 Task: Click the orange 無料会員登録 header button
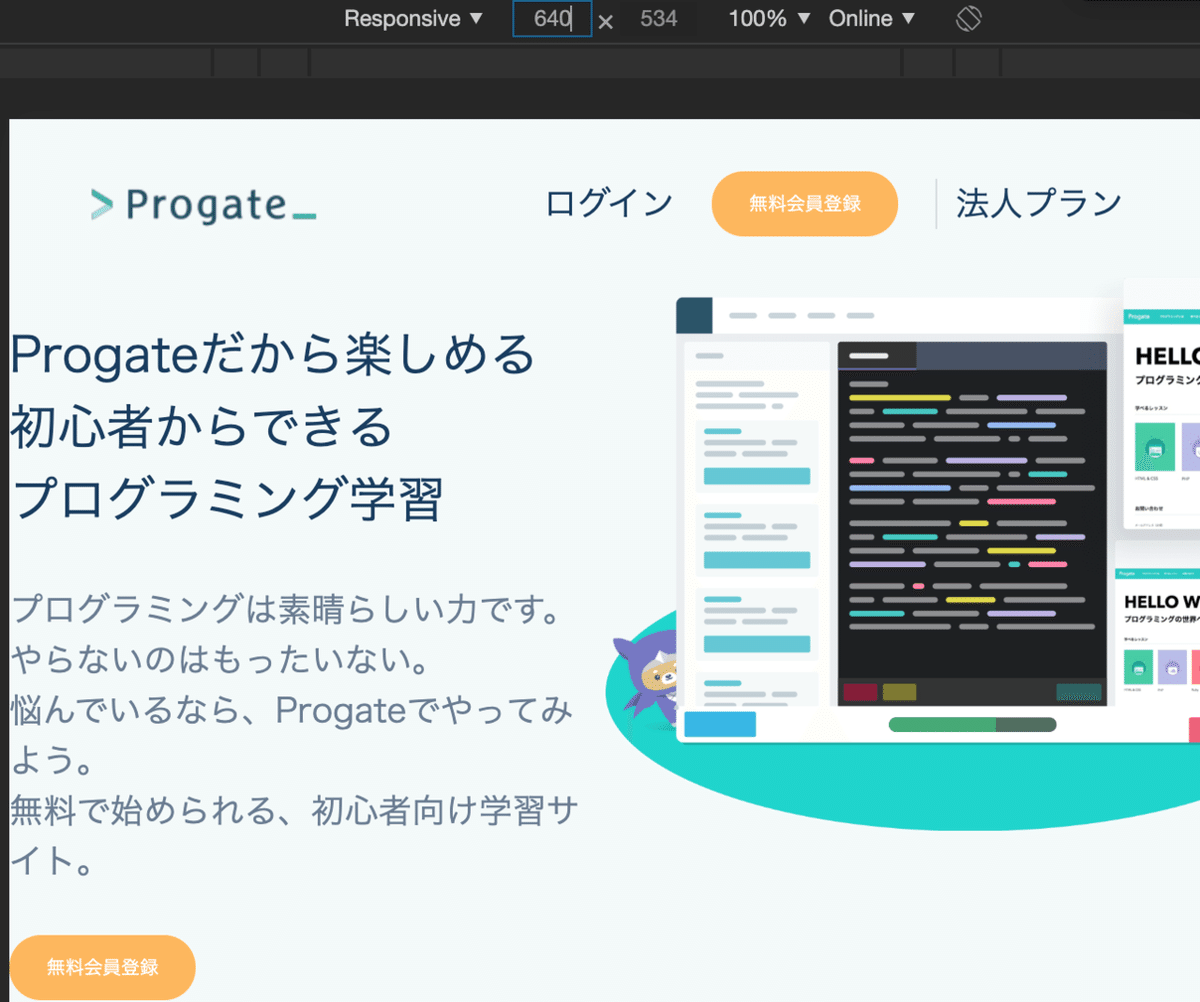804,203
